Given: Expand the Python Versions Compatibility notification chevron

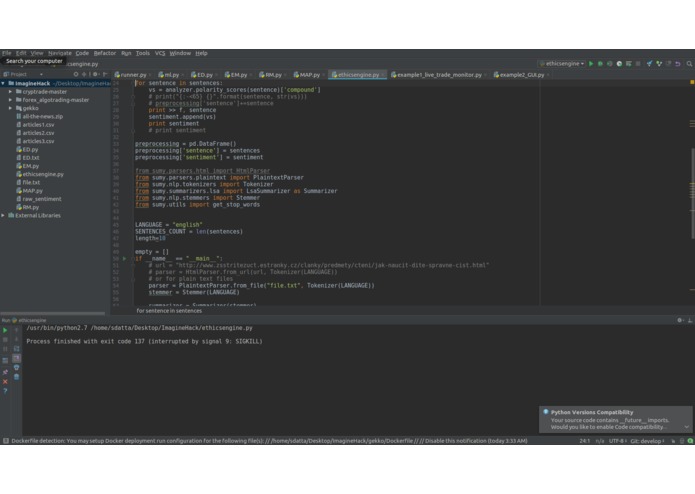Looking at the screenshot, I should click(x=687, y=427).
